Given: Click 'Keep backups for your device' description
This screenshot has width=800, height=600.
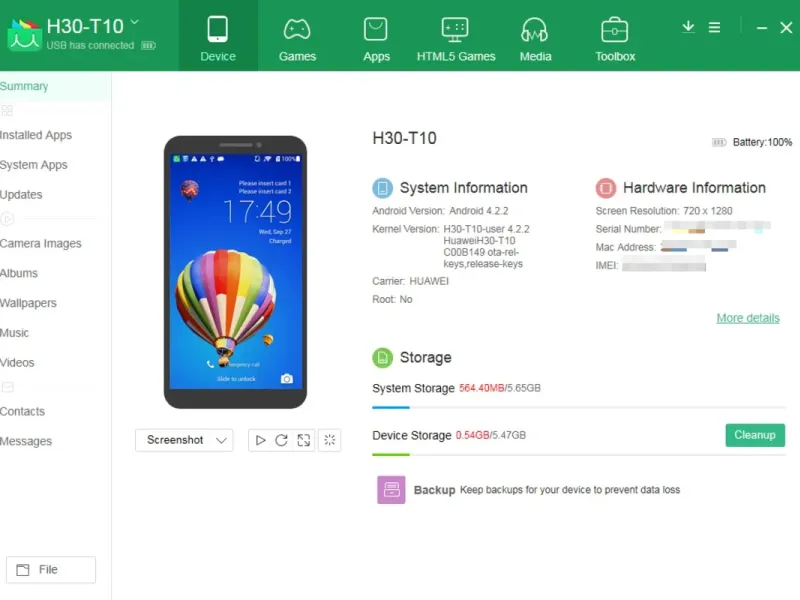Looking at the screenshot, I should (x=570, y=490).
